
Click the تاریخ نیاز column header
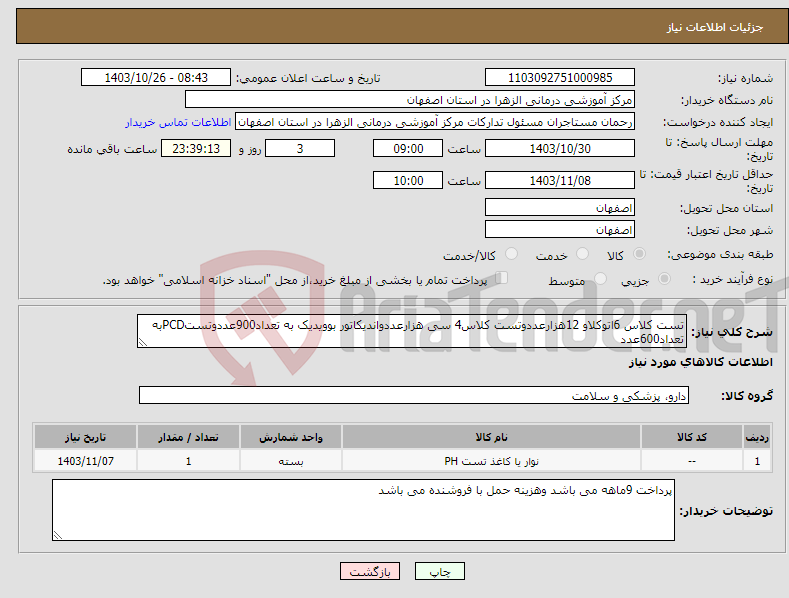(x=86, y=437)
